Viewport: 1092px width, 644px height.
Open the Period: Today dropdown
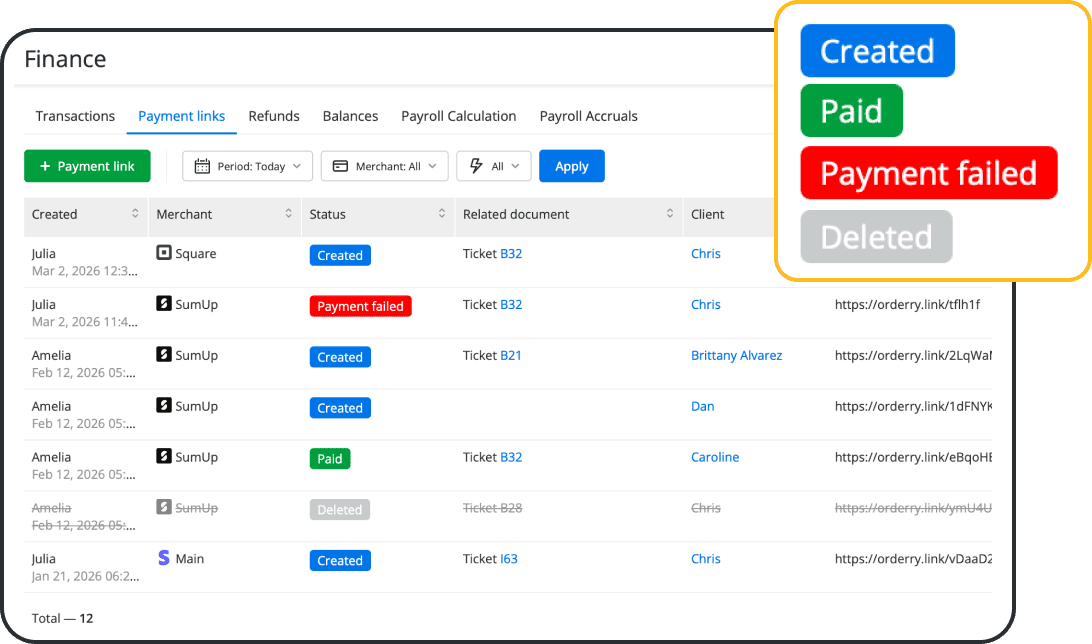tap(247, 166)
